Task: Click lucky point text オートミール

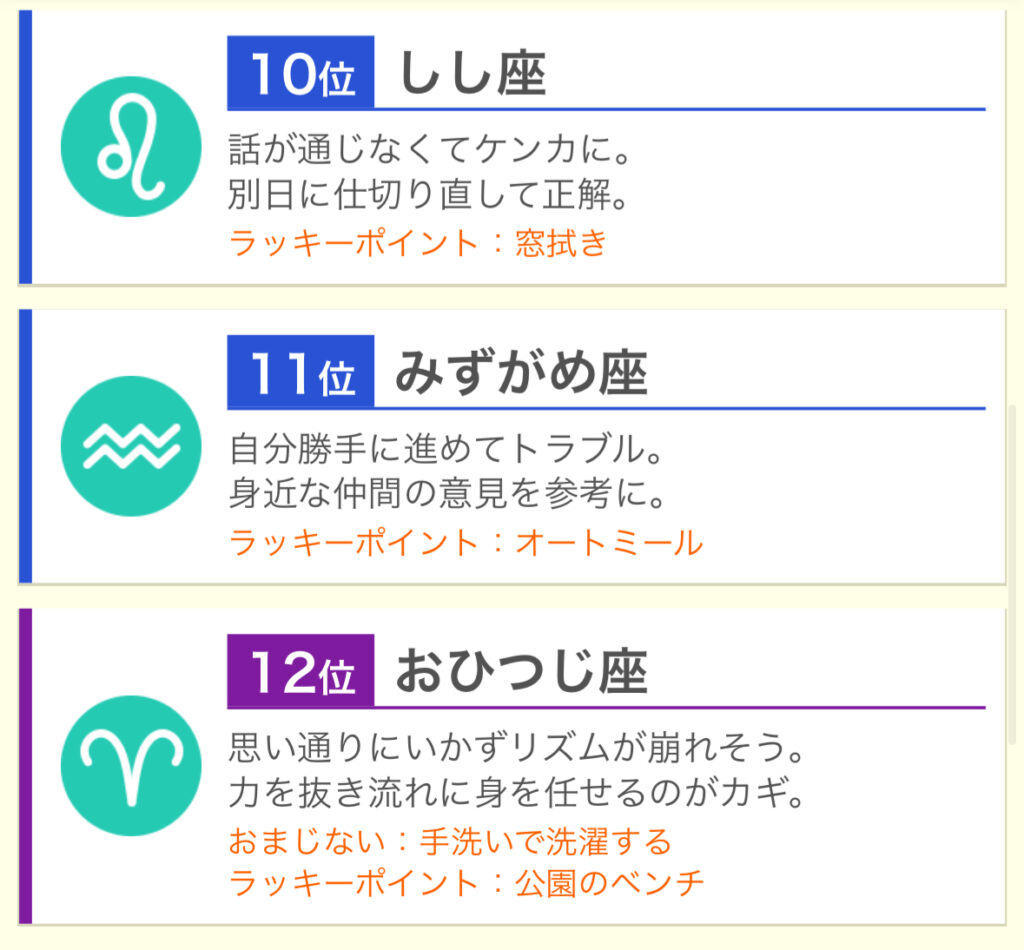Action: (x=609, y=543)
